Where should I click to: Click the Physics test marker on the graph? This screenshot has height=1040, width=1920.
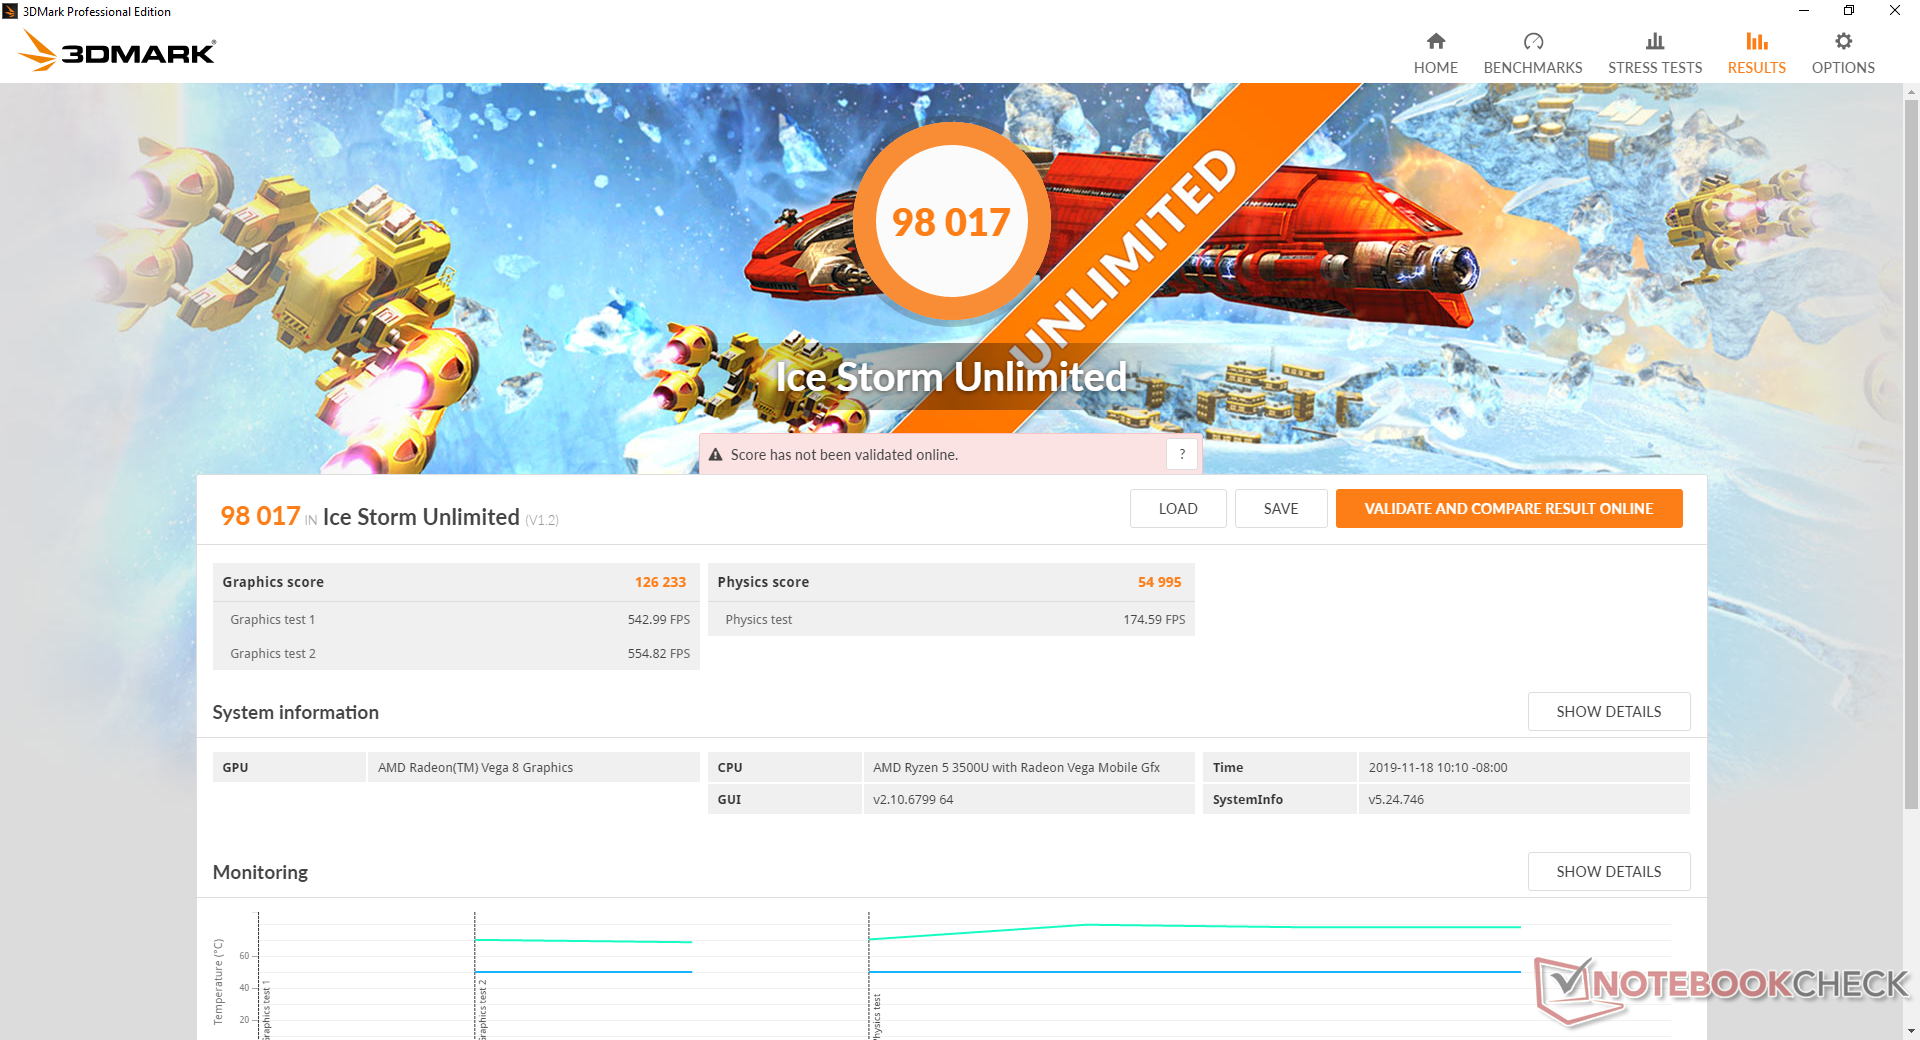tap(877, 1016)
